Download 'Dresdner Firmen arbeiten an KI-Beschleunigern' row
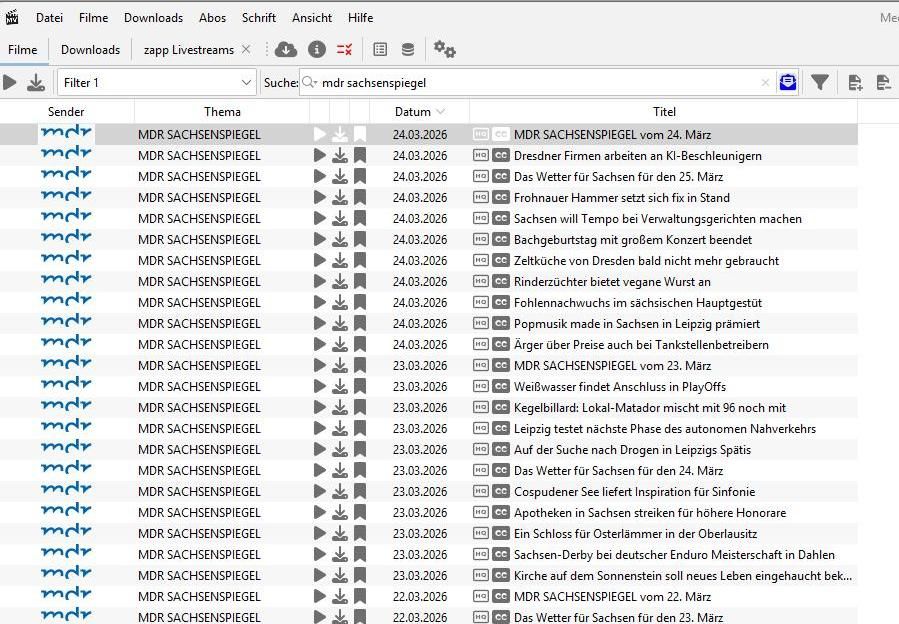This screenshot has height=624, width=899. point(340,155)
